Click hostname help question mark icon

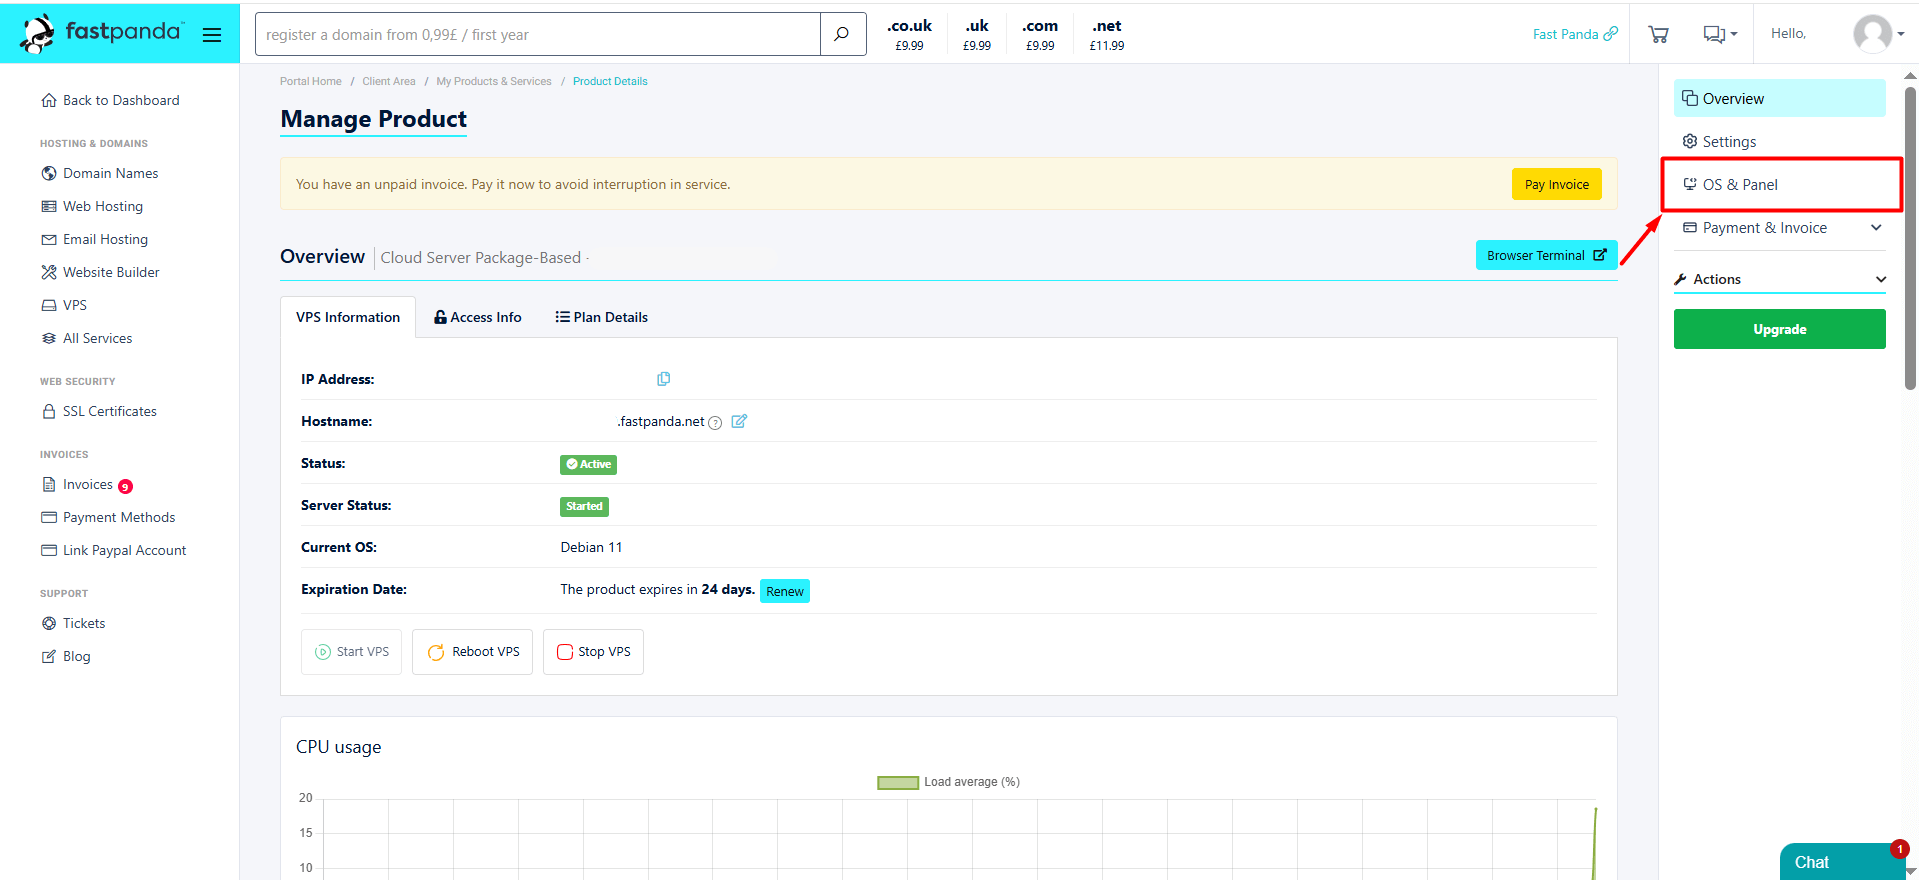pyautogui.click(x=715, y=423)
